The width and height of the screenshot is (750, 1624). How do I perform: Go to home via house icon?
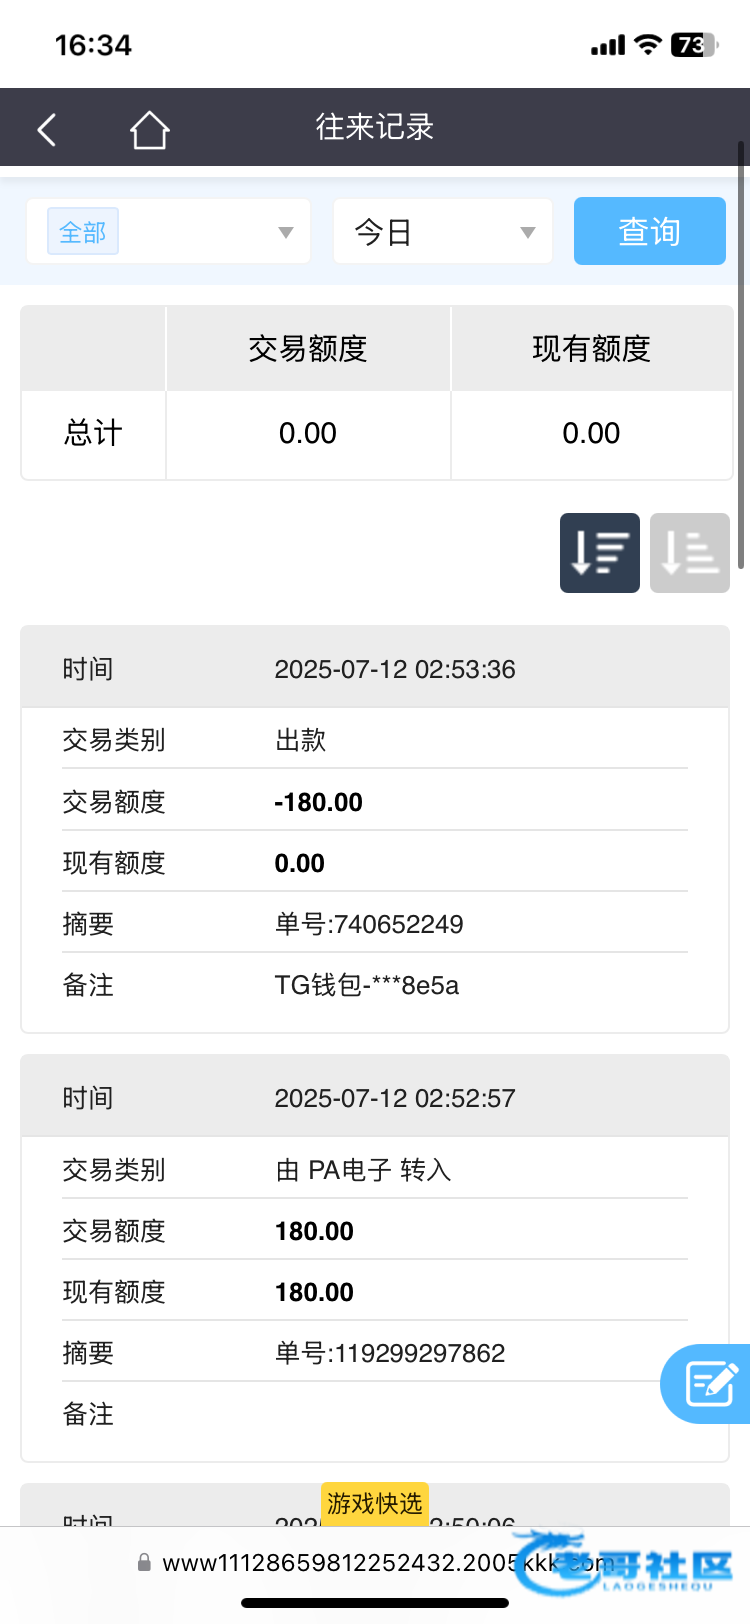click(x=149, y=130)
